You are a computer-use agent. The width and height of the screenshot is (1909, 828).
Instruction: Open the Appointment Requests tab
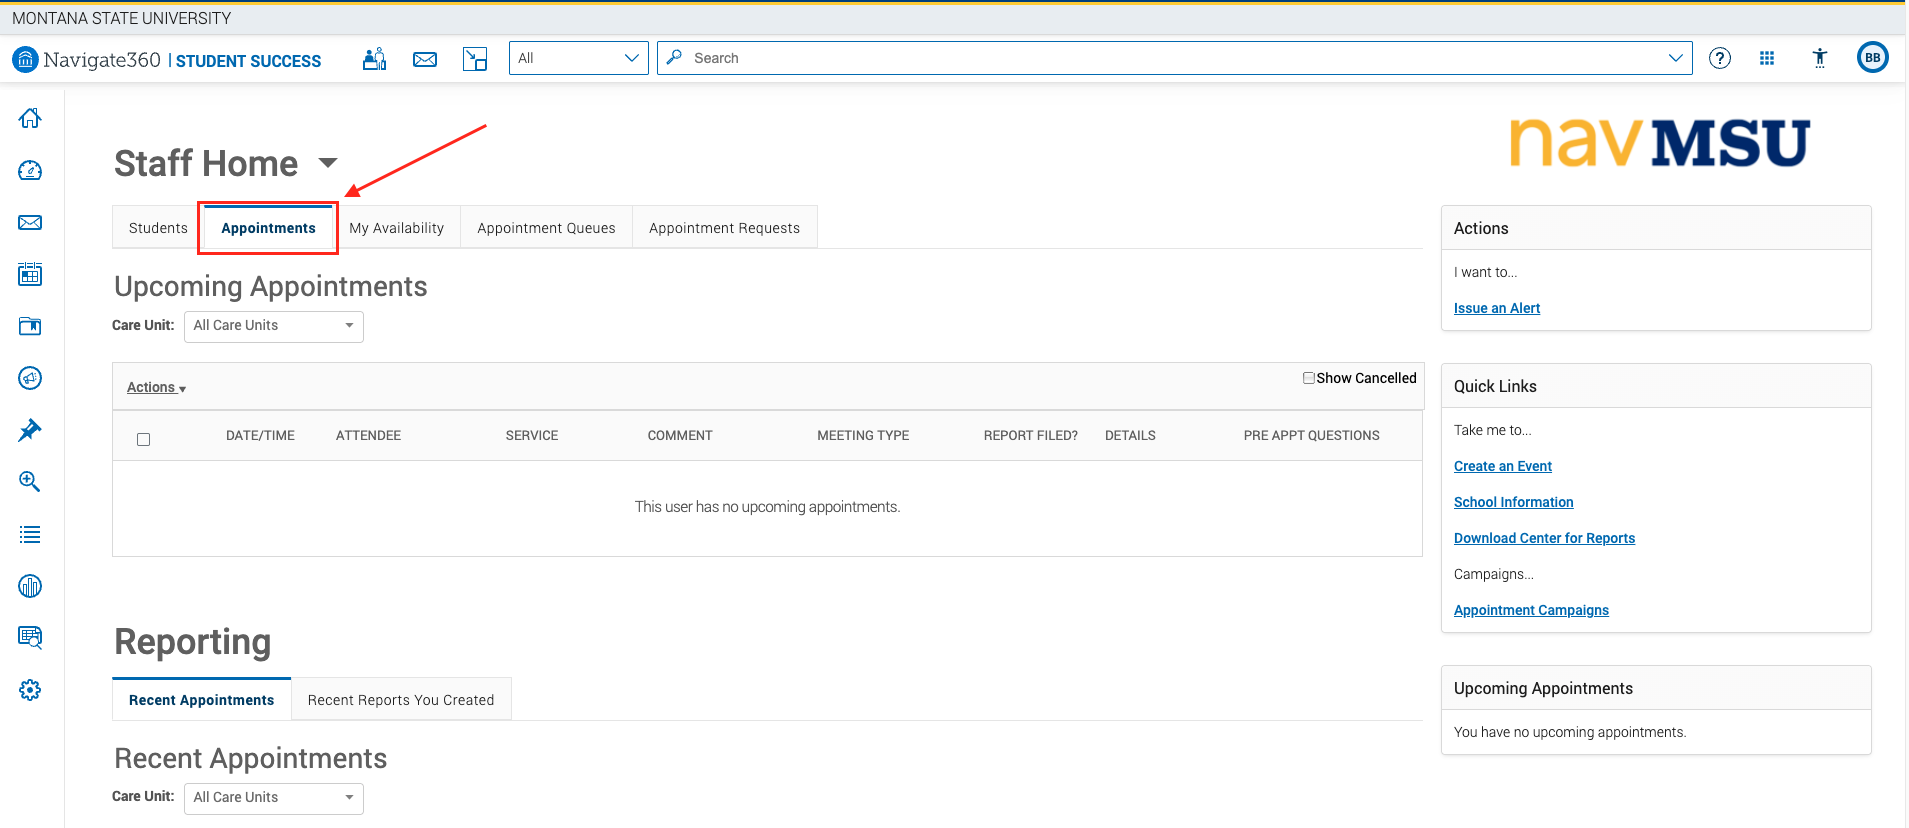point(724,228)
